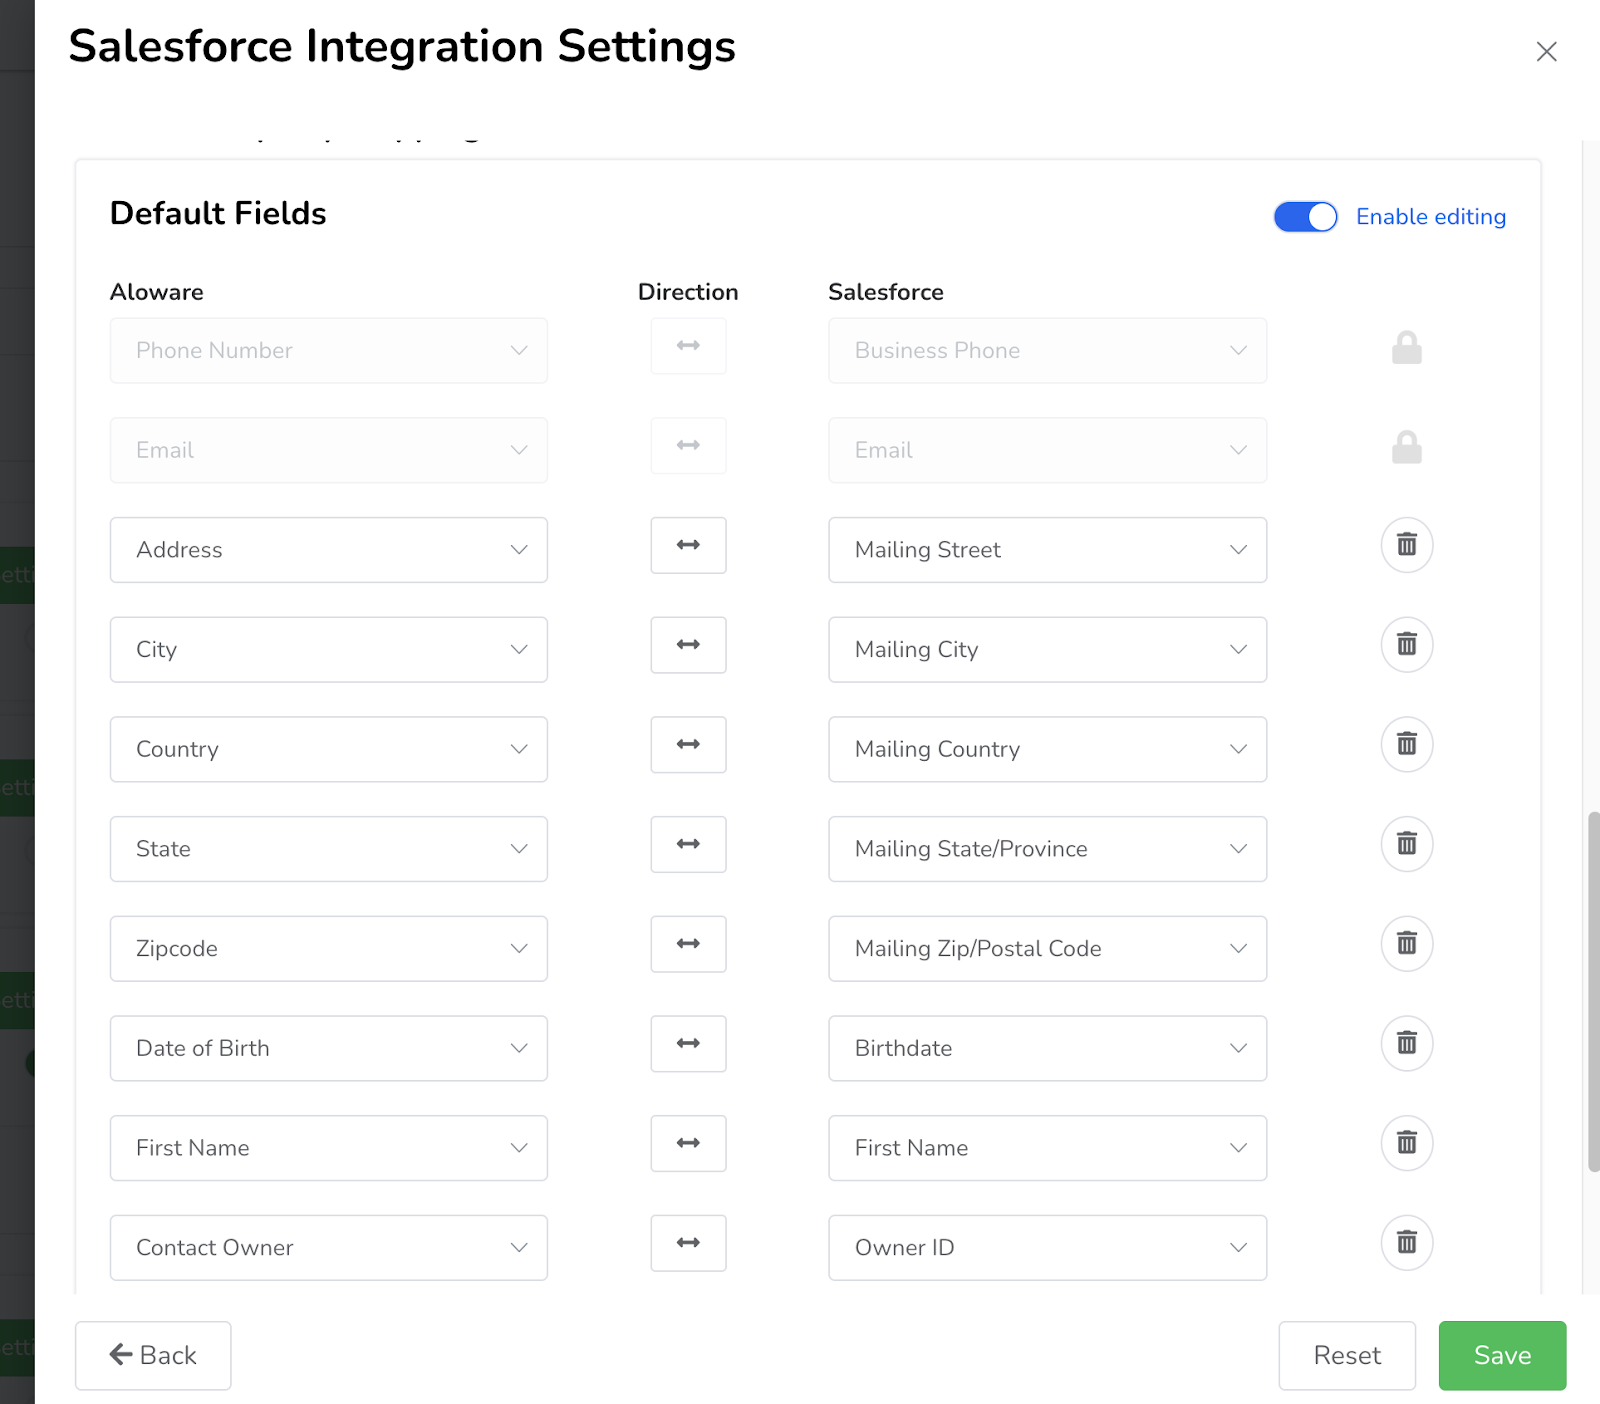1600x1404 pixels.
Task: Open the Aloware Country dropdown
Action: coord(328,749)
